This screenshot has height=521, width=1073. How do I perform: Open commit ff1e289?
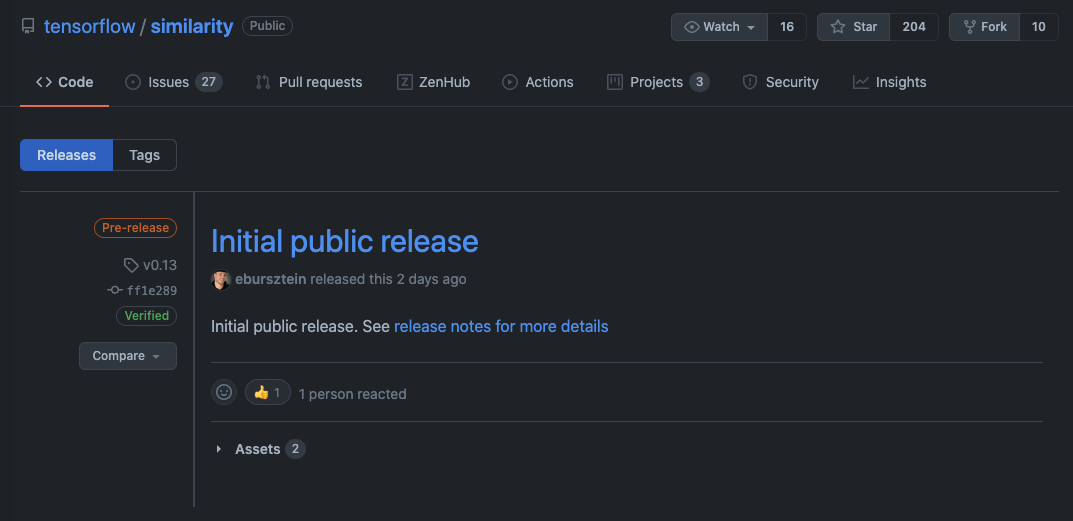(152, 290)
